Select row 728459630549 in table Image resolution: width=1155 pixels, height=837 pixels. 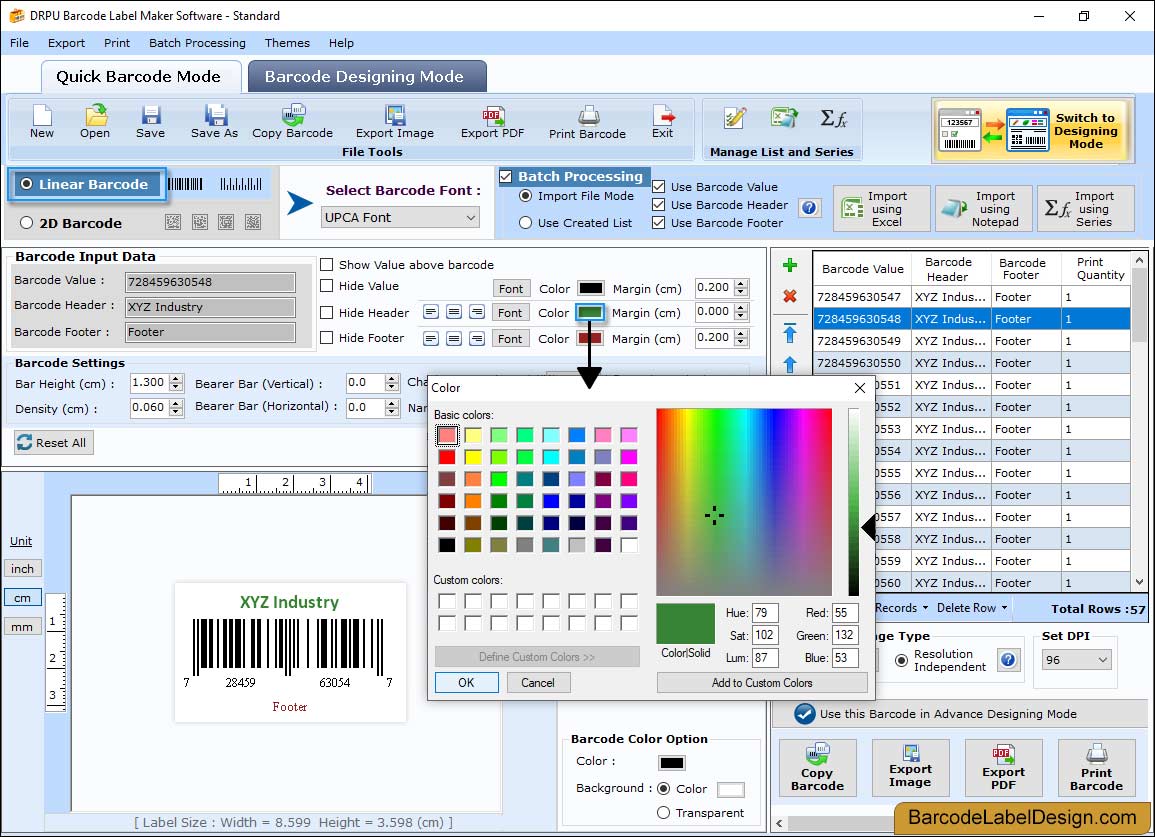pos(972,340)
